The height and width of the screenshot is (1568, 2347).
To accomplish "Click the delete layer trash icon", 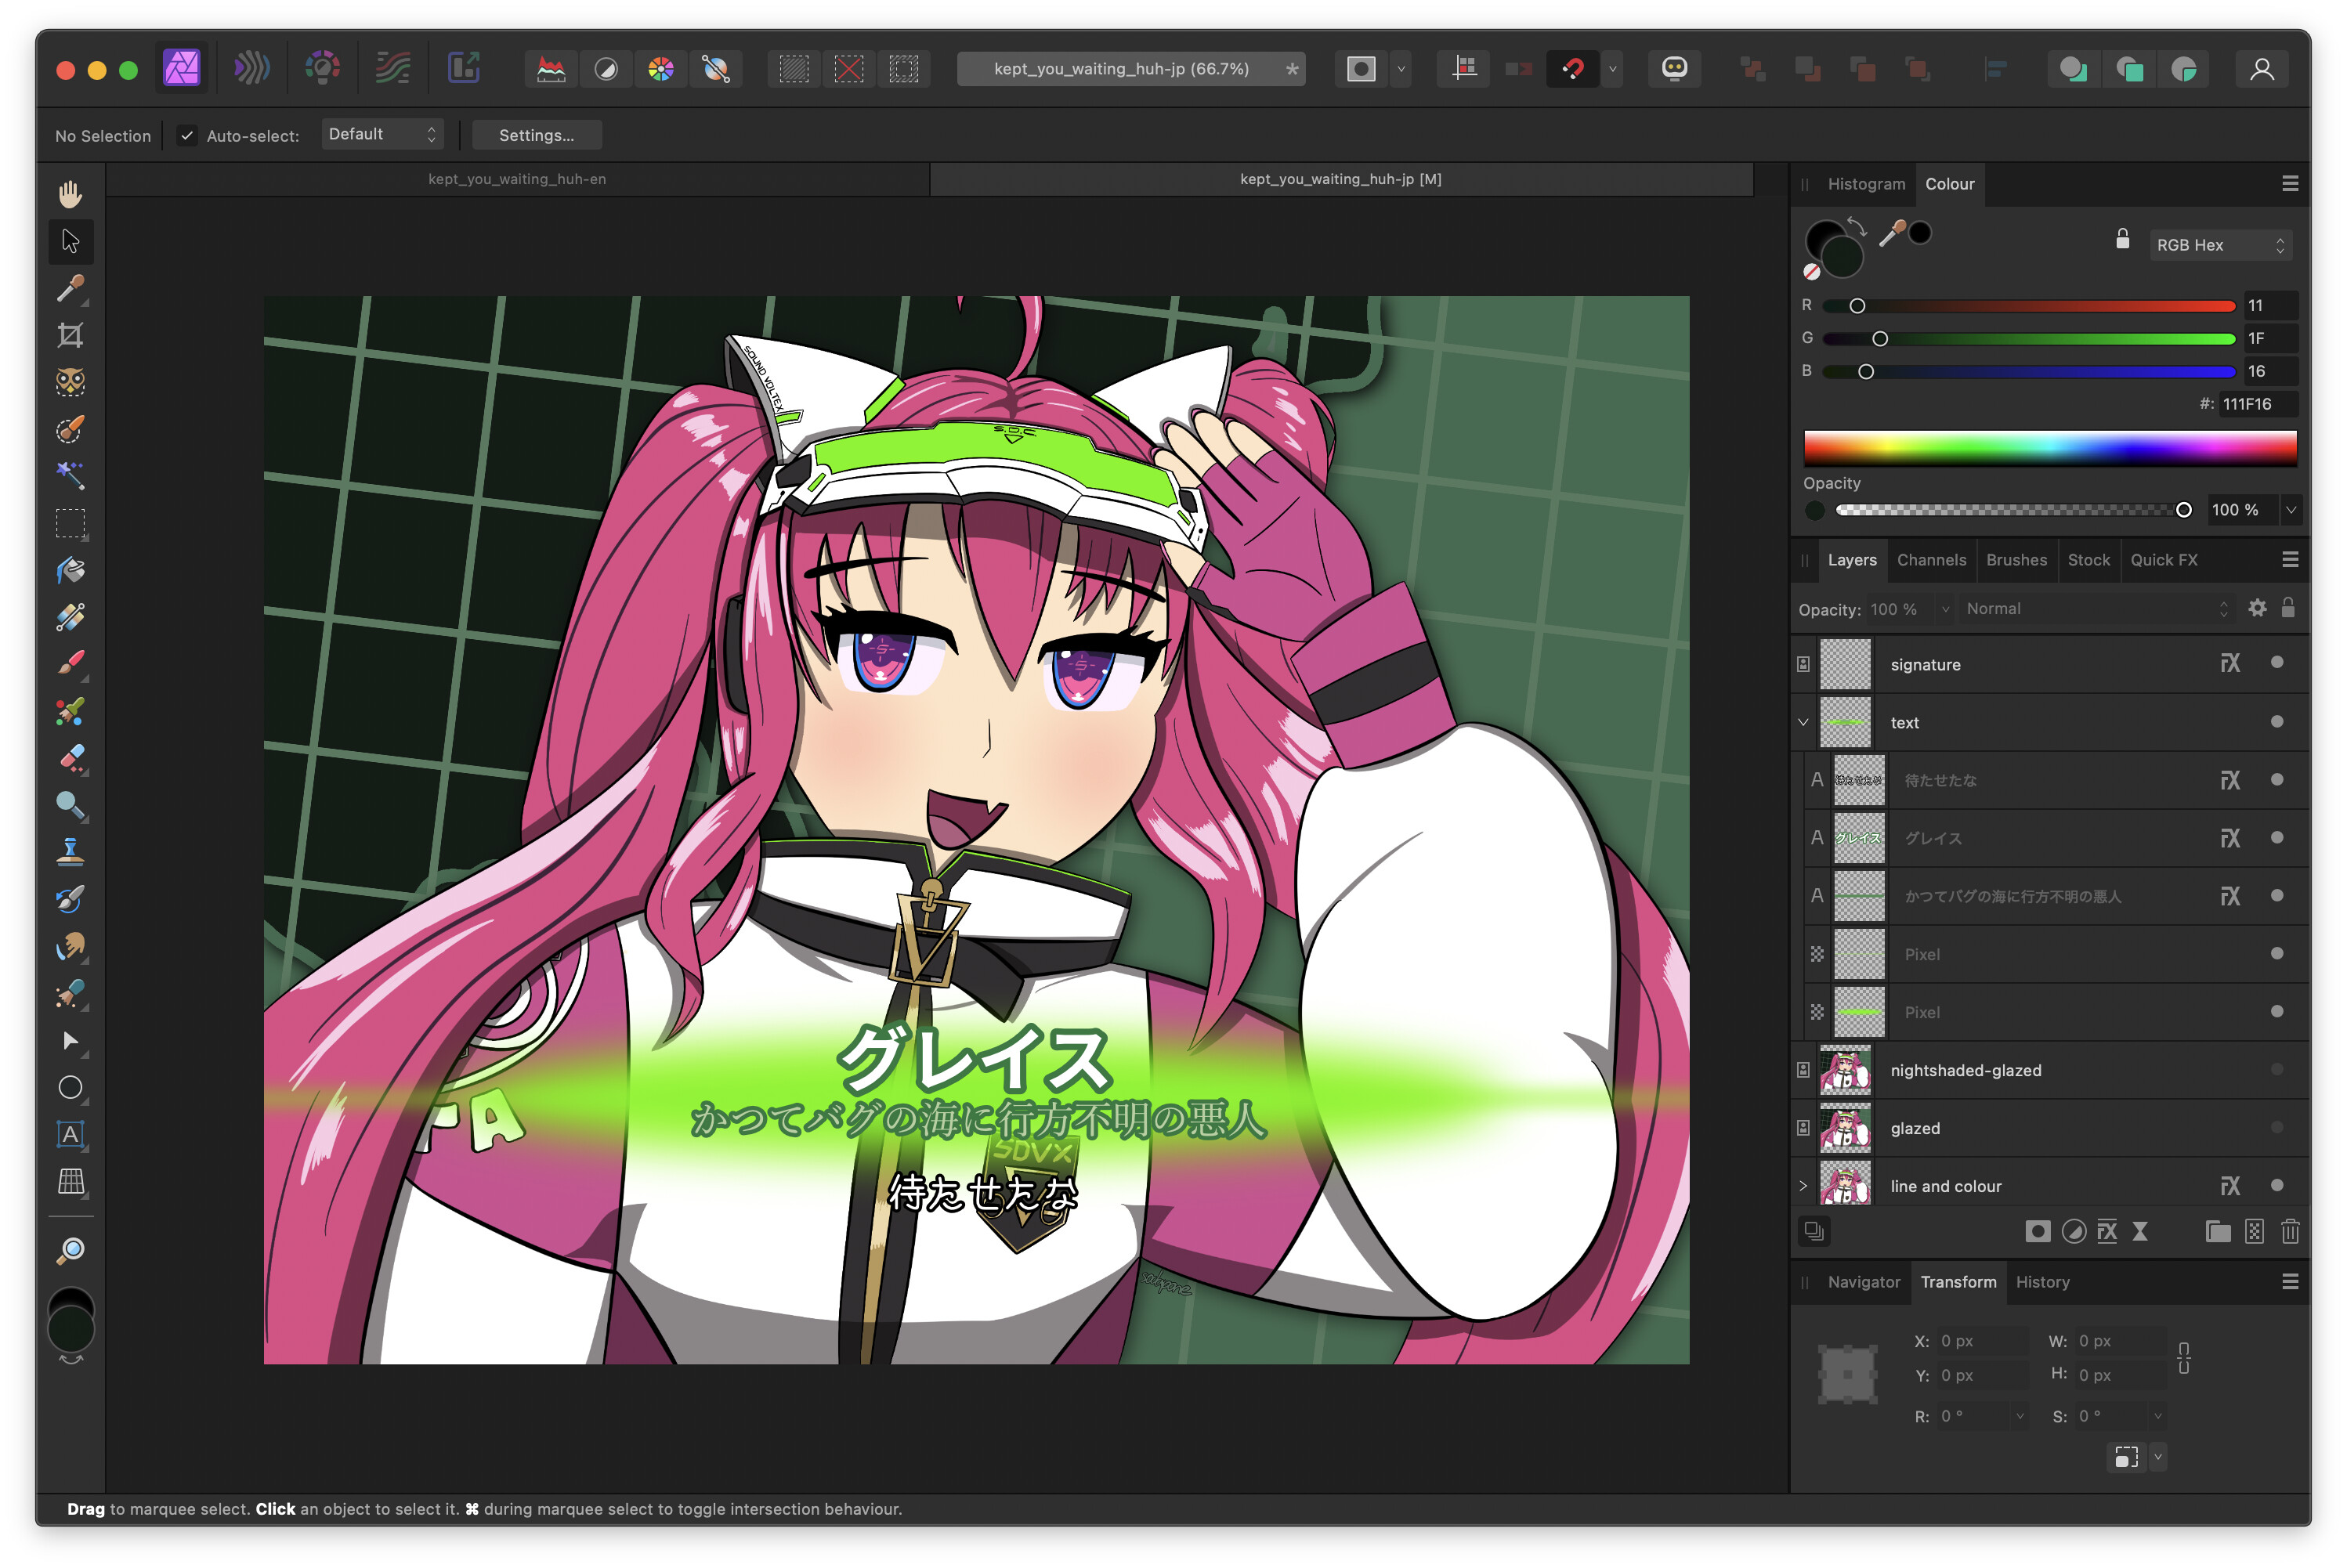I will (2290, 1231).
